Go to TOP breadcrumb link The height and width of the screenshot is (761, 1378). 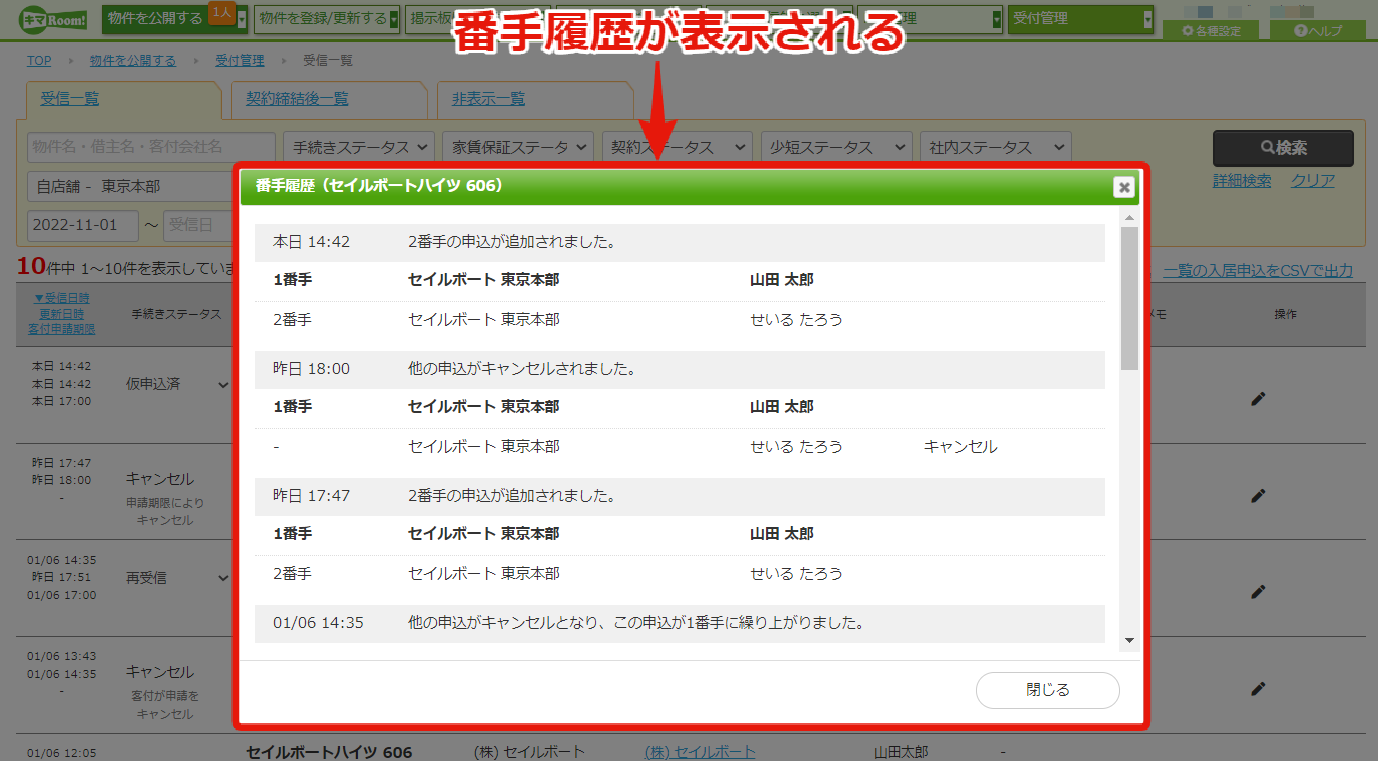click(39, 61)
